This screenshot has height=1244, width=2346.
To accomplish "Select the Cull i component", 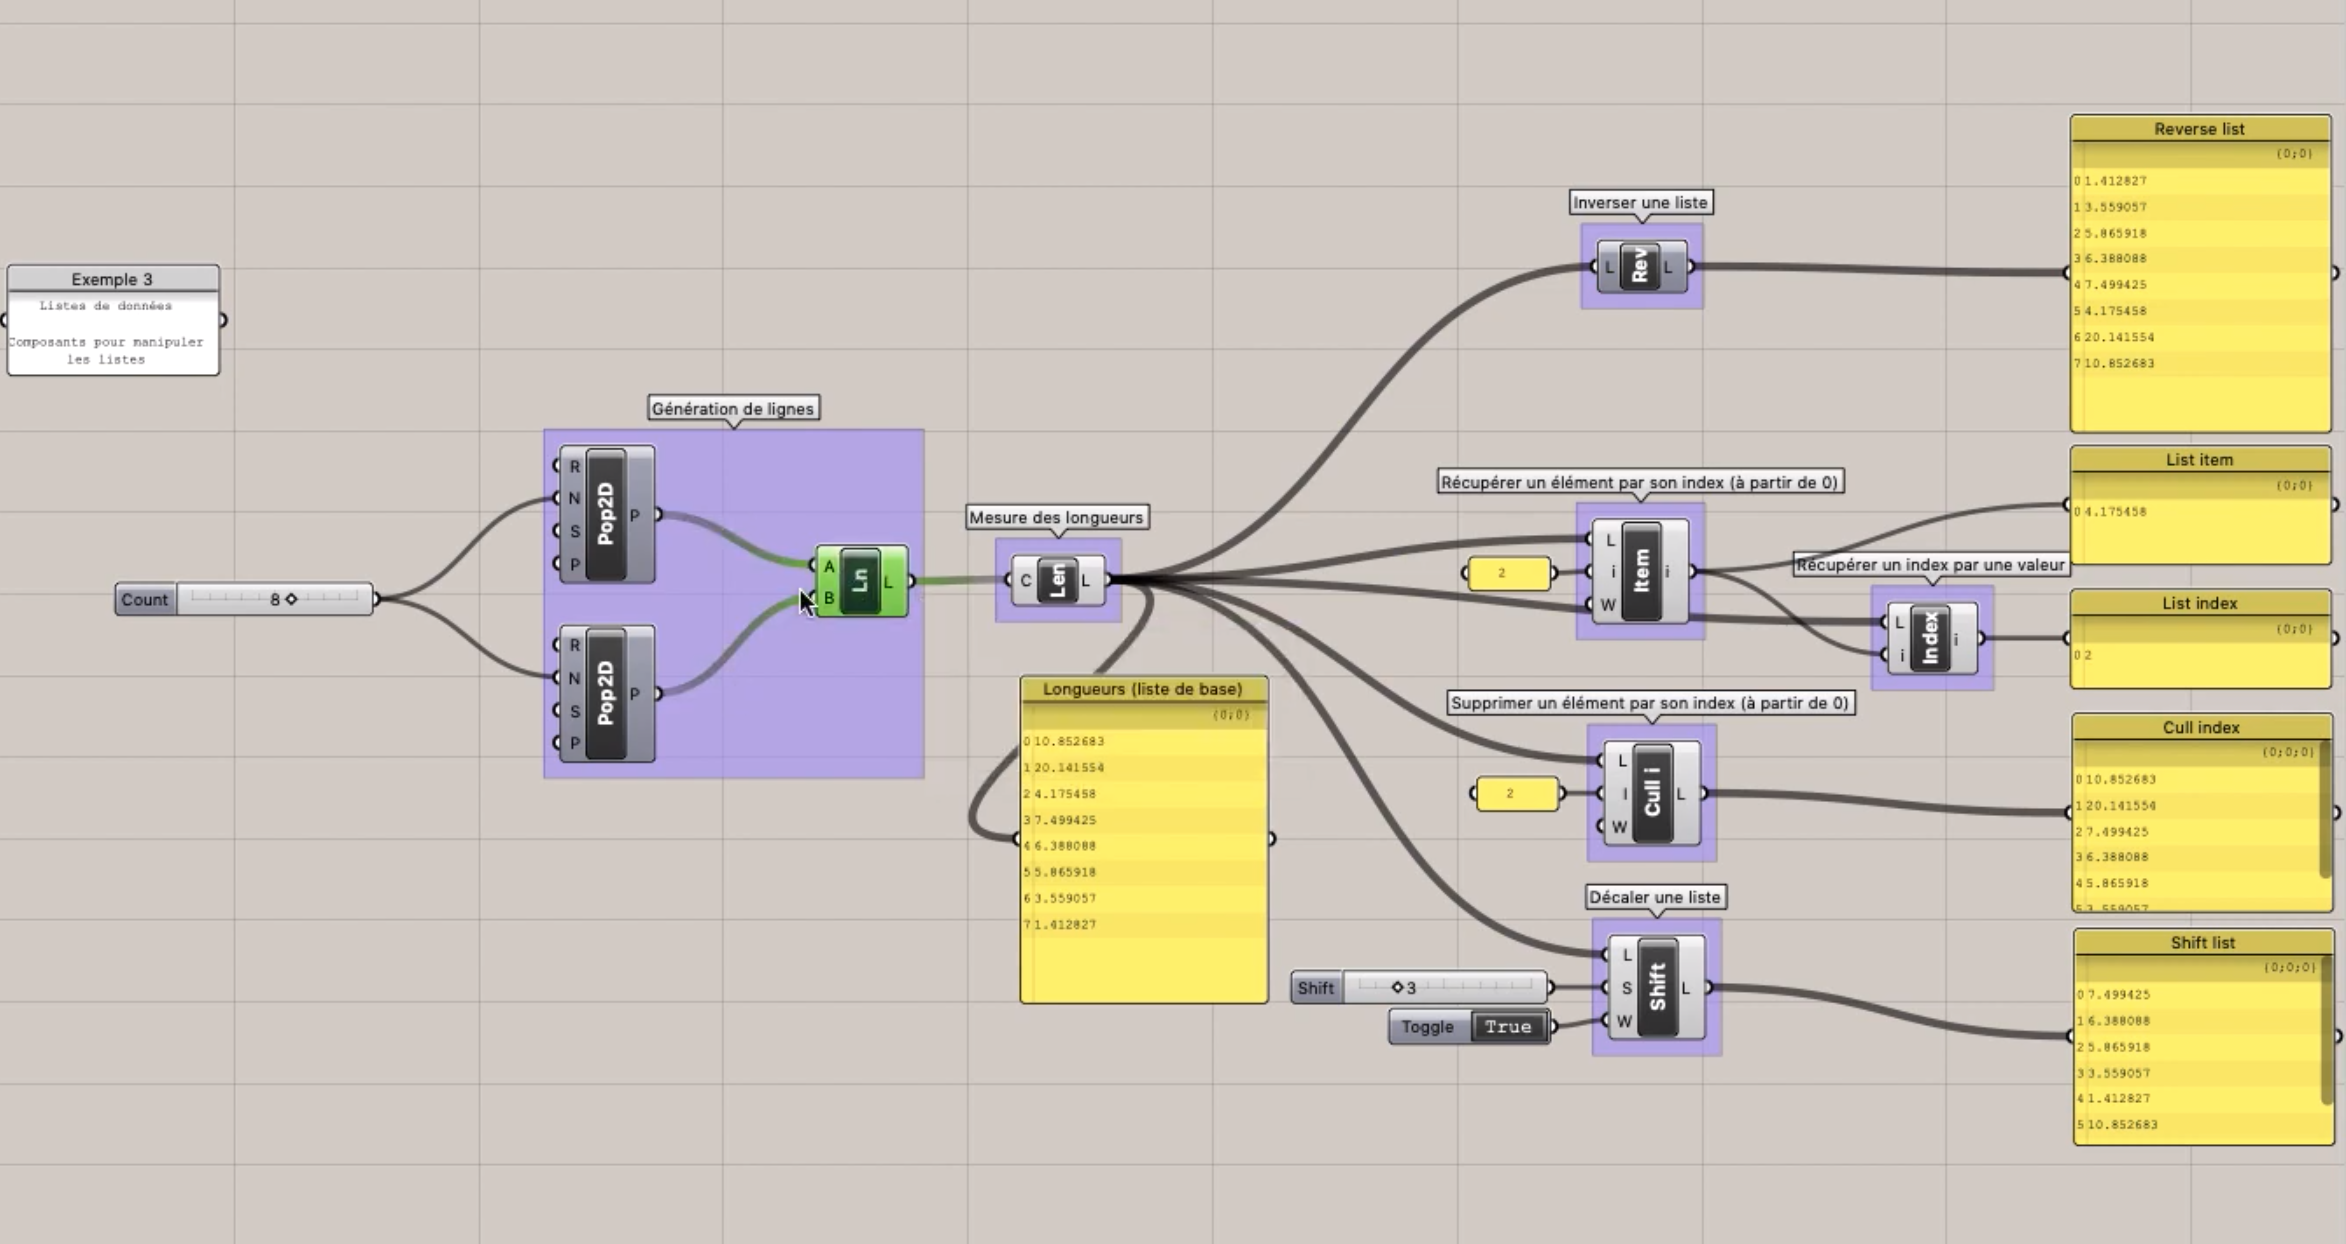I will [1652, 793].
